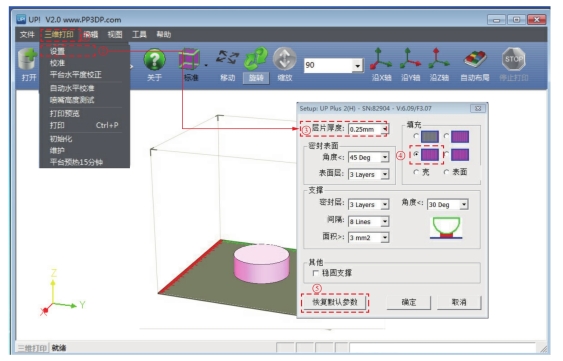Expand the layer thickness 0.25mm dropdown
This screenshot has width=563, height=361.
tap(385, 129)
